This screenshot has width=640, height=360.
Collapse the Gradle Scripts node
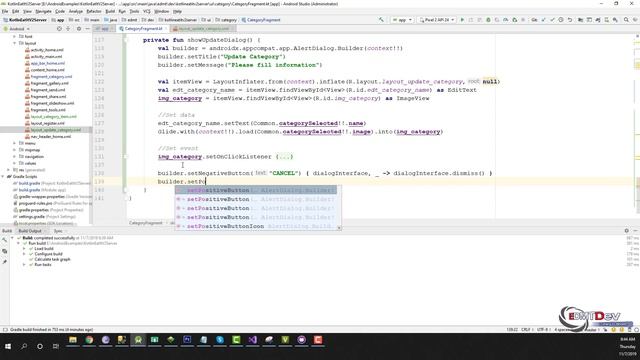coord(3,177)
